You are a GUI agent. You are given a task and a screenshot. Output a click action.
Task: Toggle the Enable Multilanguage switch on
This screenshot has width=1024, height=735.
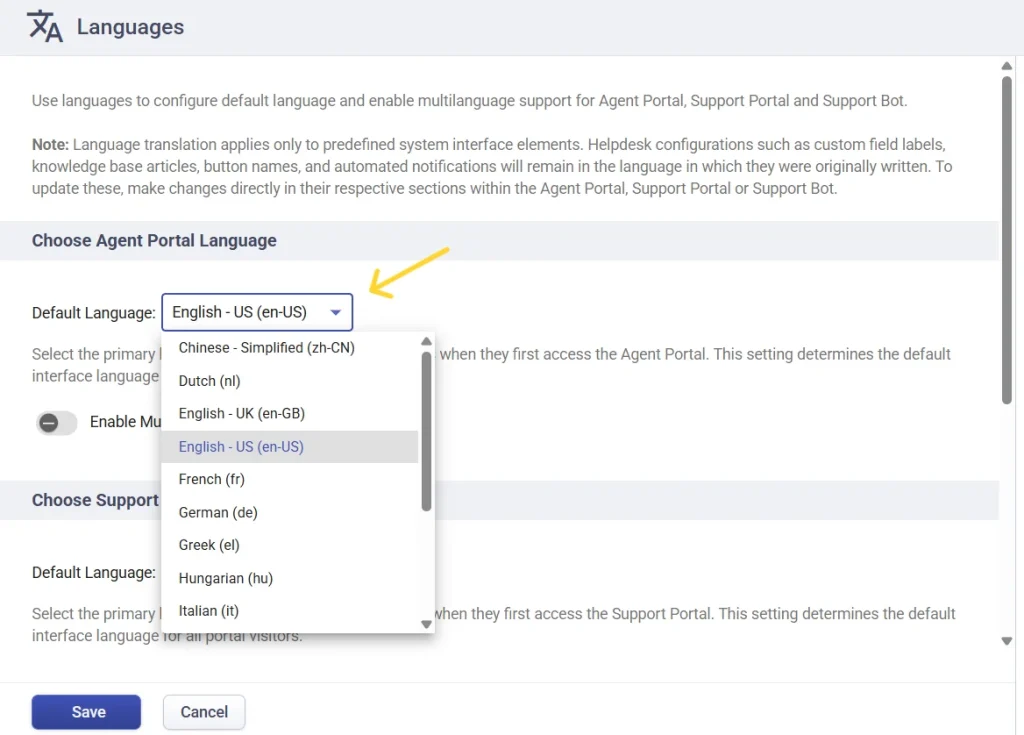point(56,423)
